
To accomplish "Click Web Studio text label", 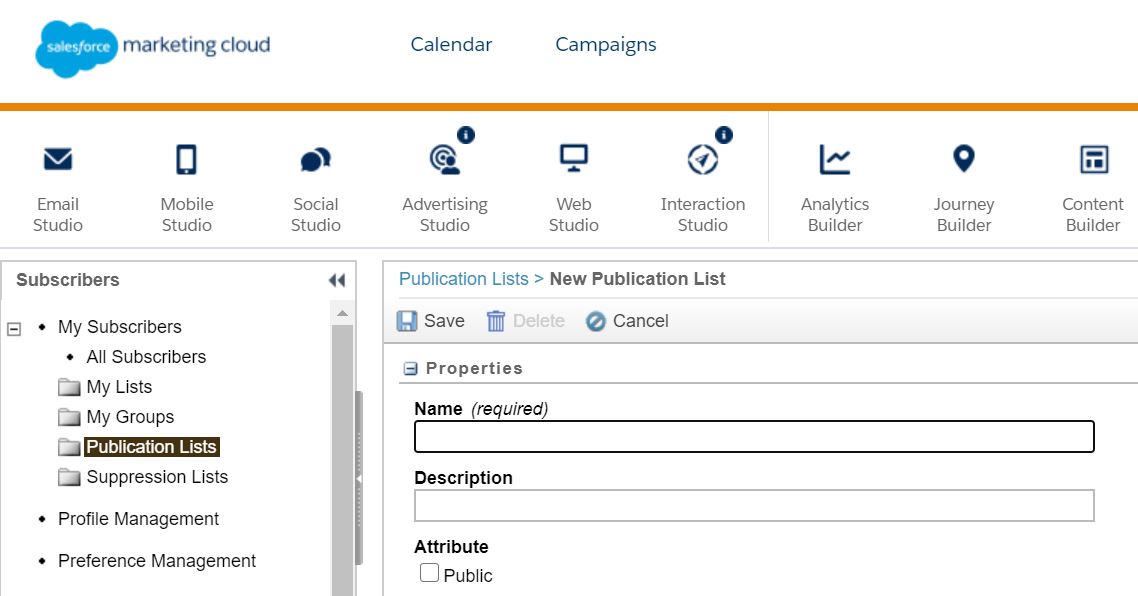I will pos(573,215).
